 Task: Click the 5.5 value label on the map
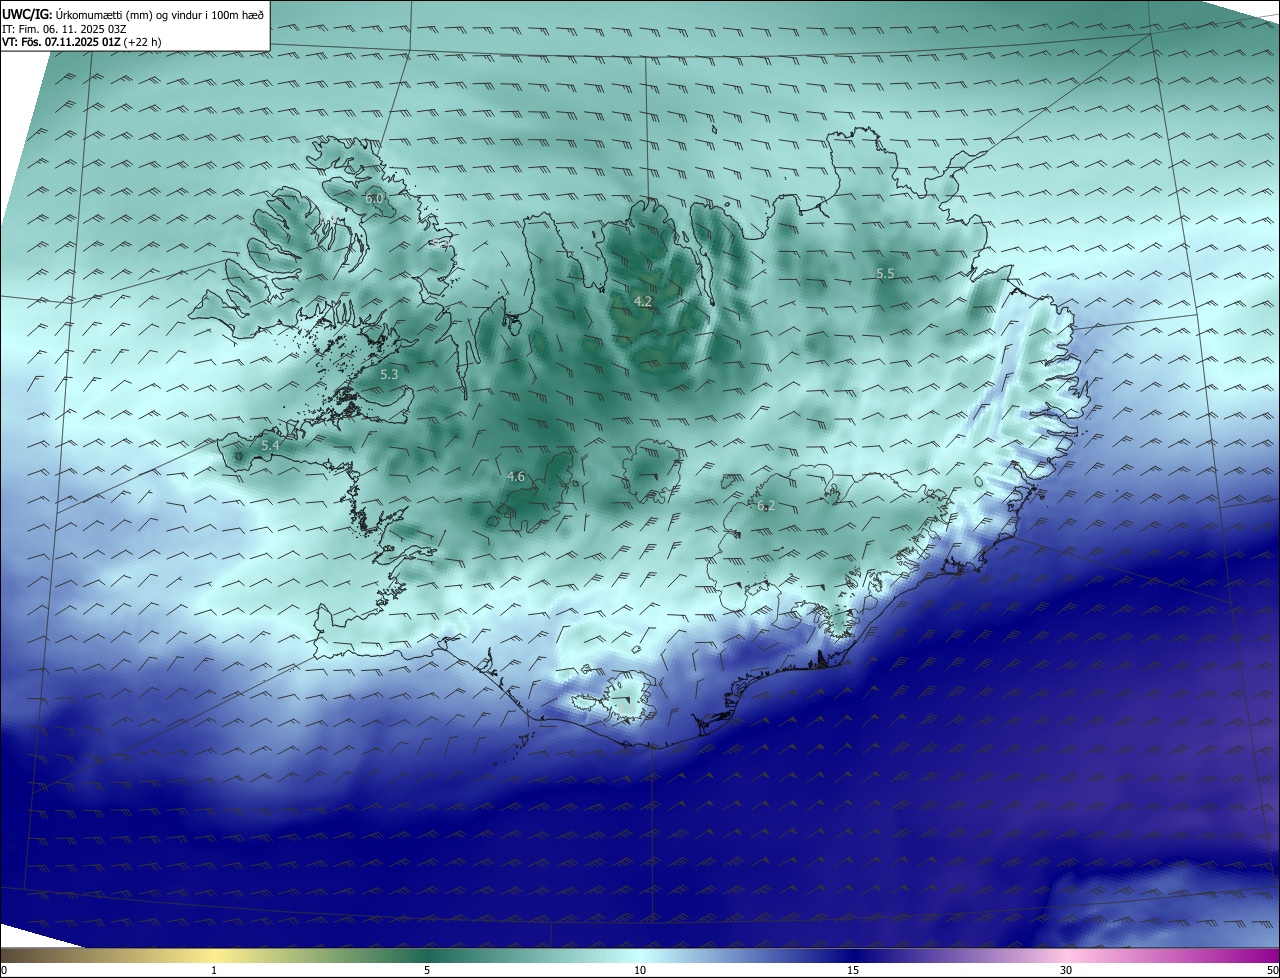click(885, 273)
